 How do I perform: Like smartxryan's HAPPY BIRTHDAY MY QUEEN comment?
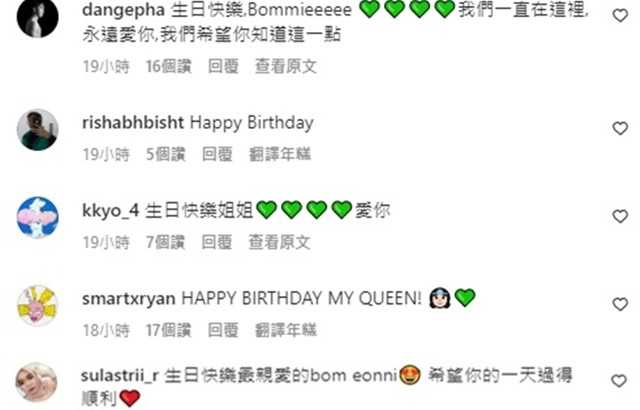pos(620,304)
